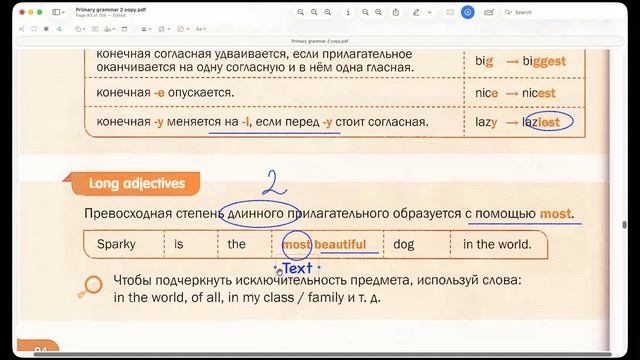The height and width of the screenshot is (360, 640).
Task: Toggle the blue Markup toolbar button
Action: click(468, 12)
